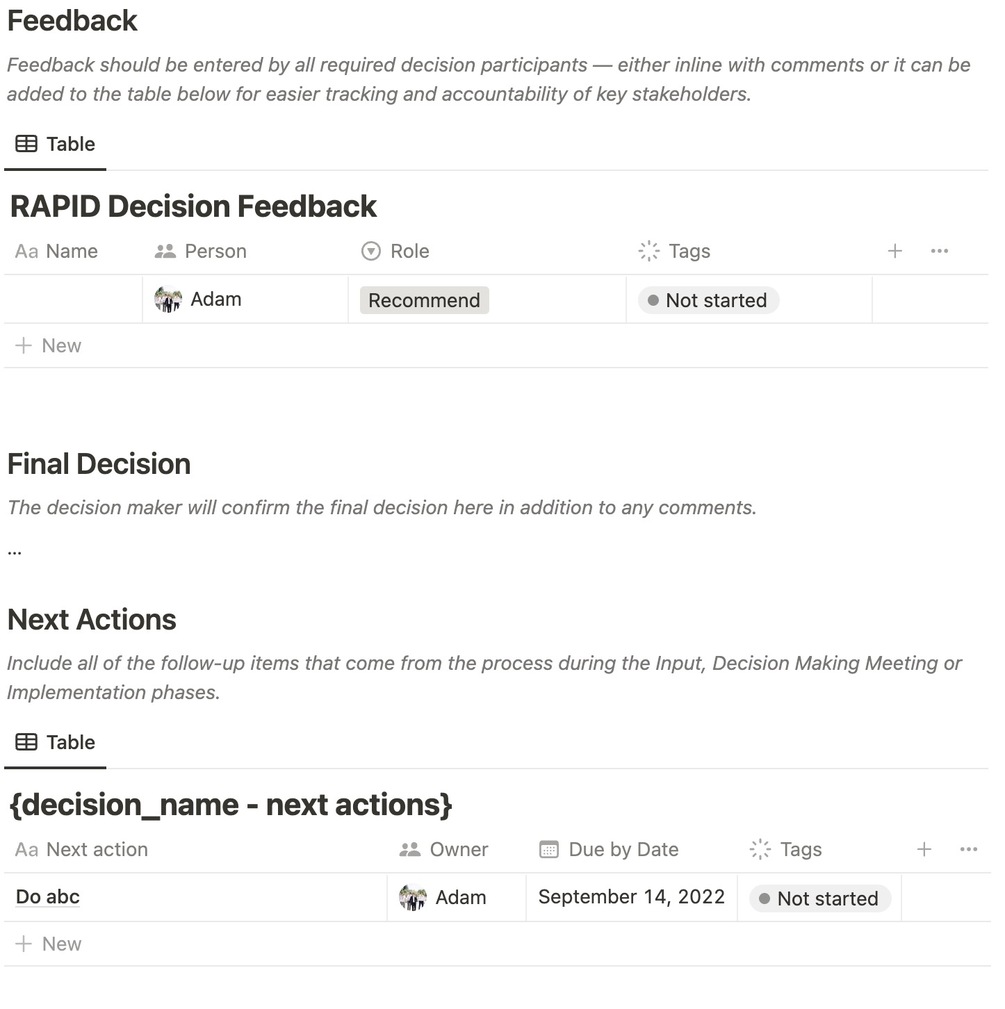Click the Due by Date calendar icon
This screenshot has height=1009, width=1005.
click(549, 849)
